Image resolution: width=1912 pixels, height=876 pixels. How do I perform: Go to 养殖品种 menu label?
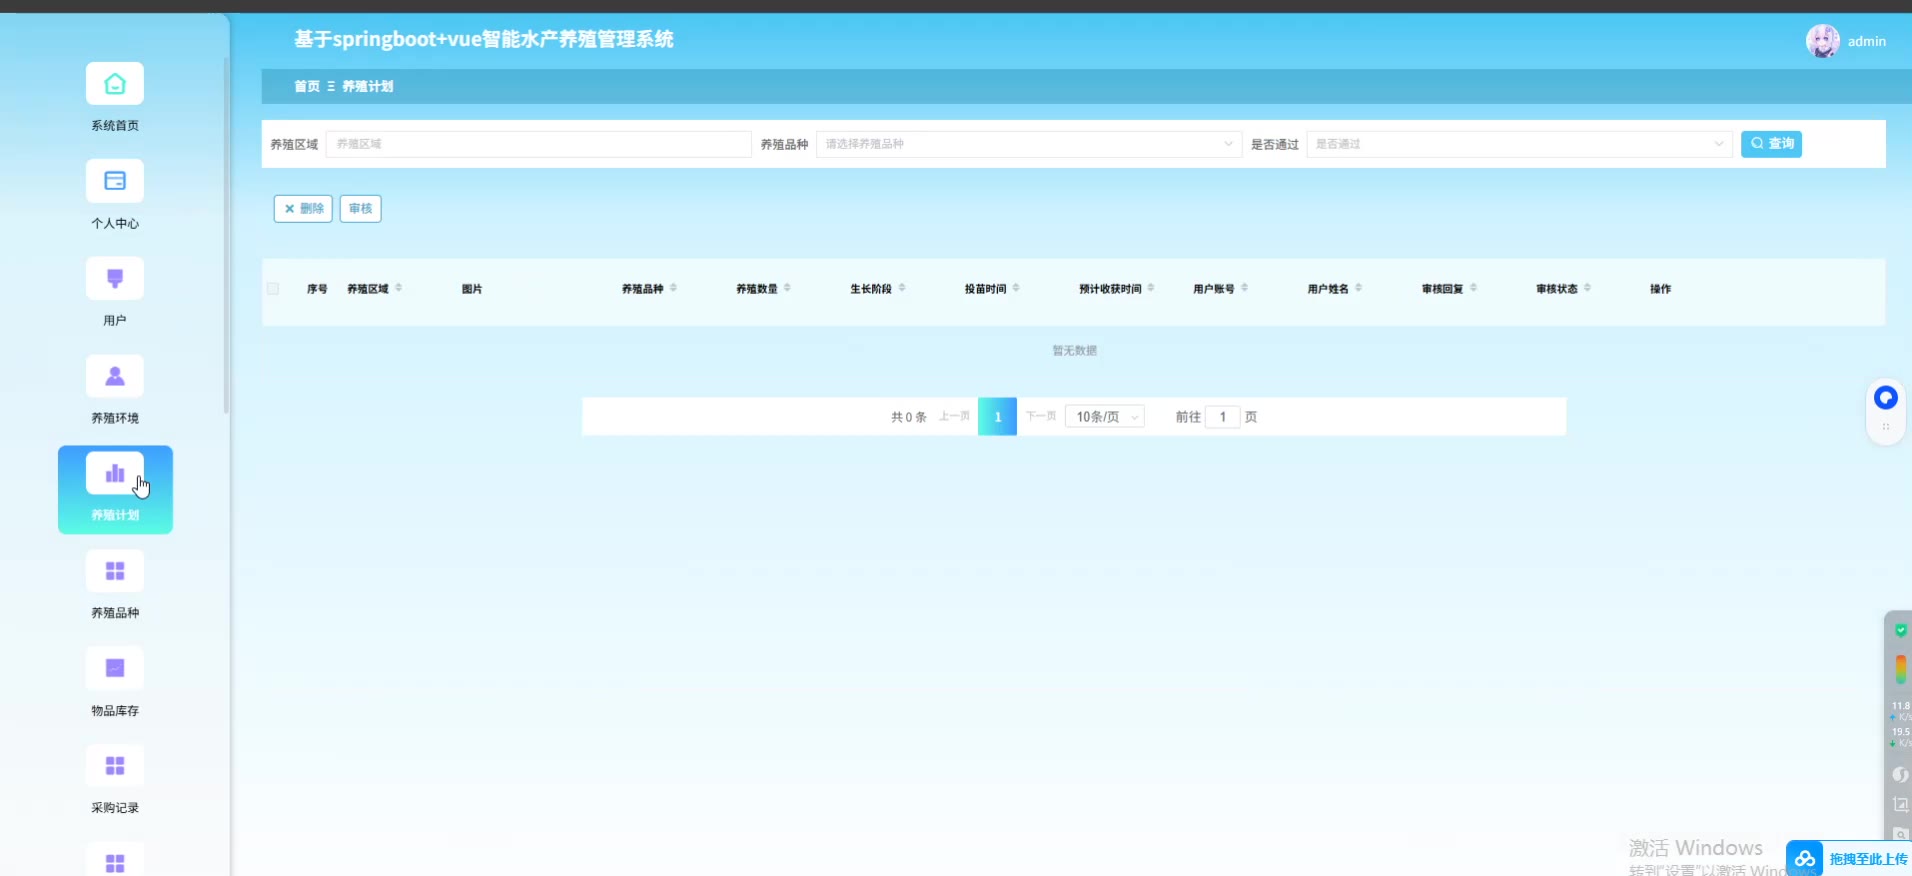[x=115, y=613]
